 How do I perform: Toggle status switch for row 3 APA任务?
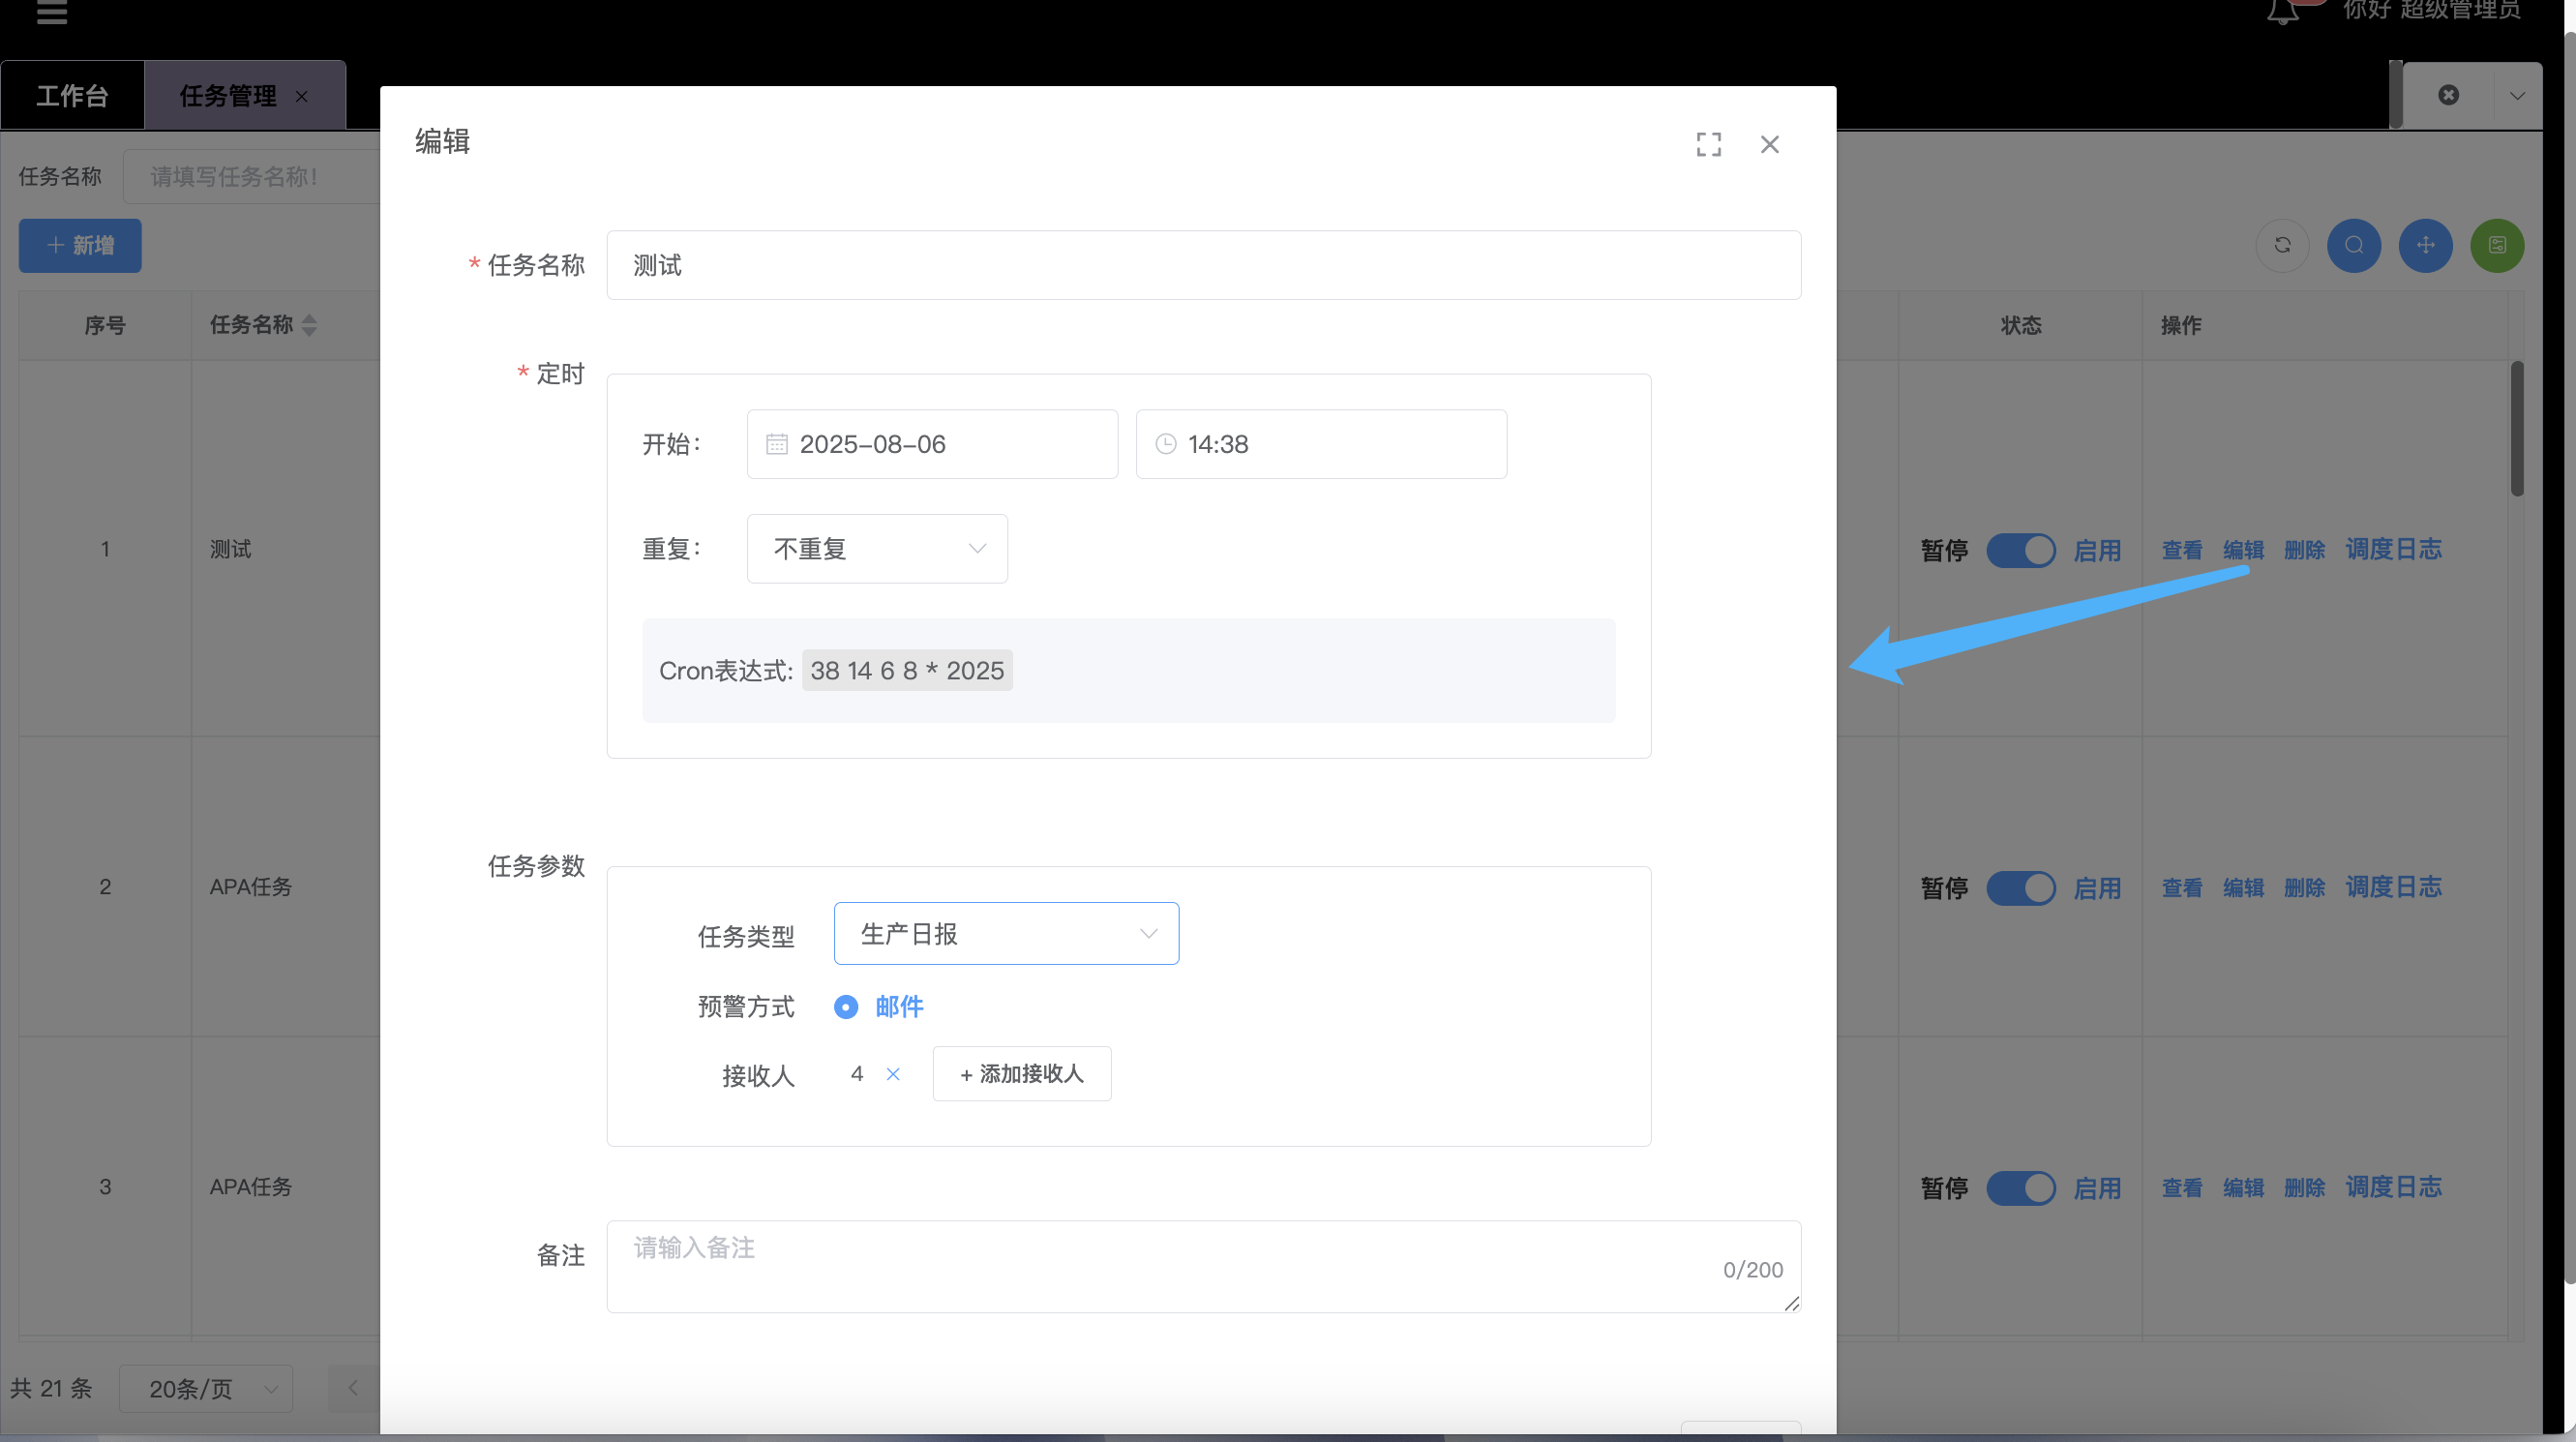(2020, 1188)
